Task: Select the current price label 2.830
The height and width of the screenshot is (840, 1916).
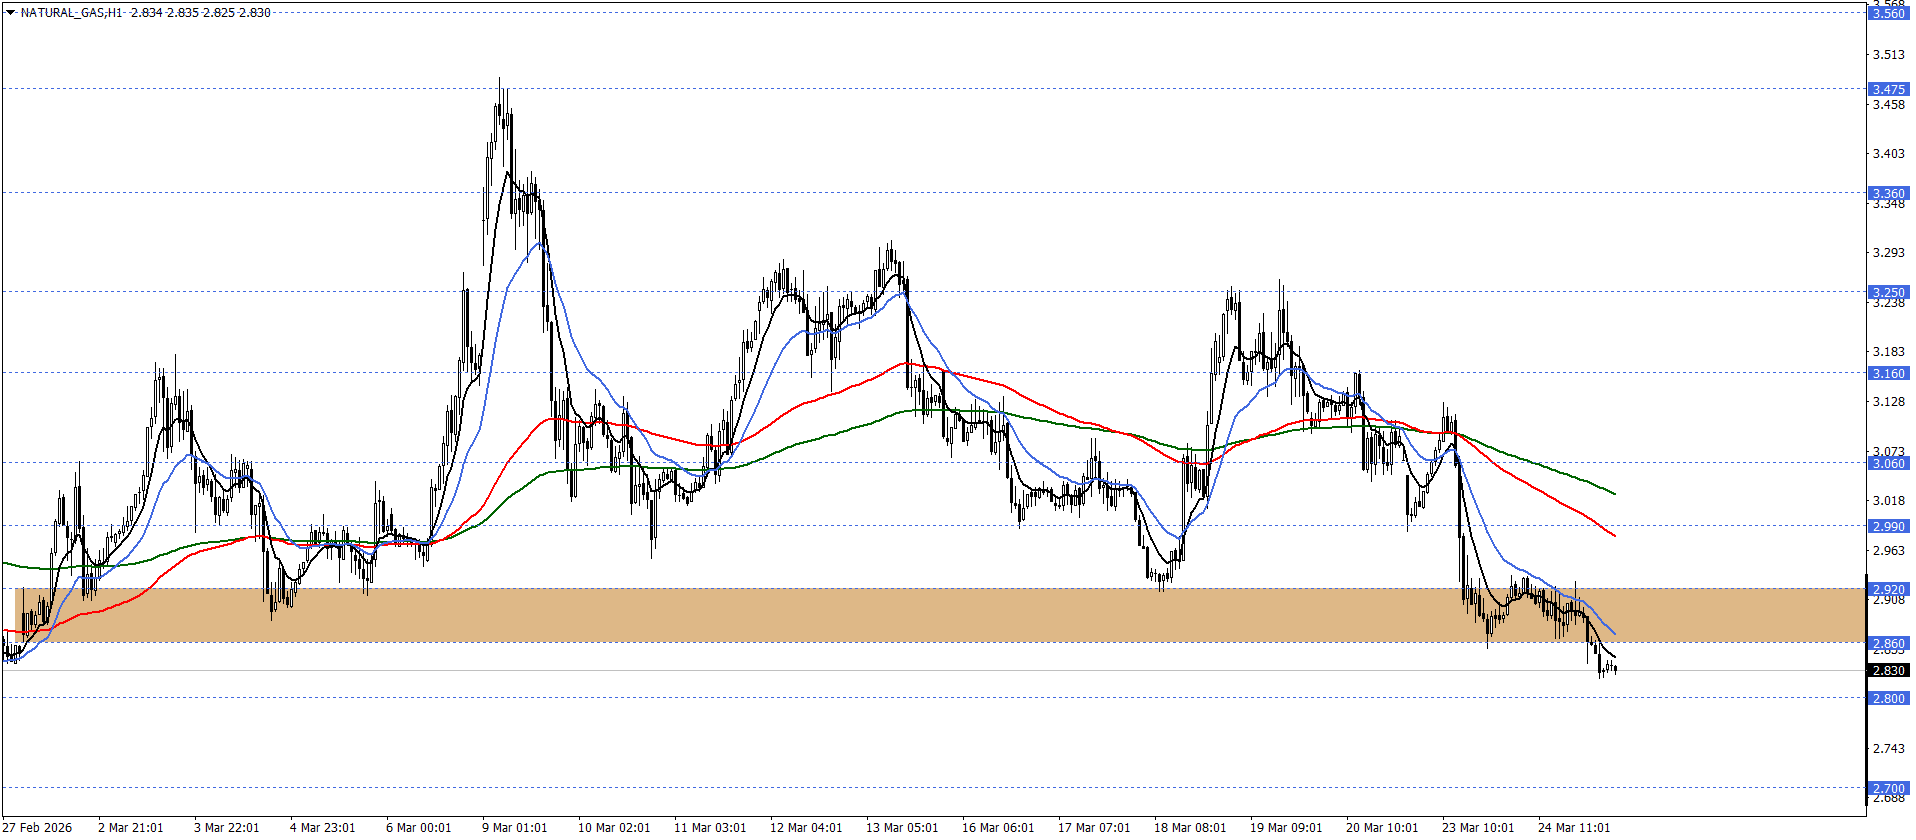Action: point(1888,671)
